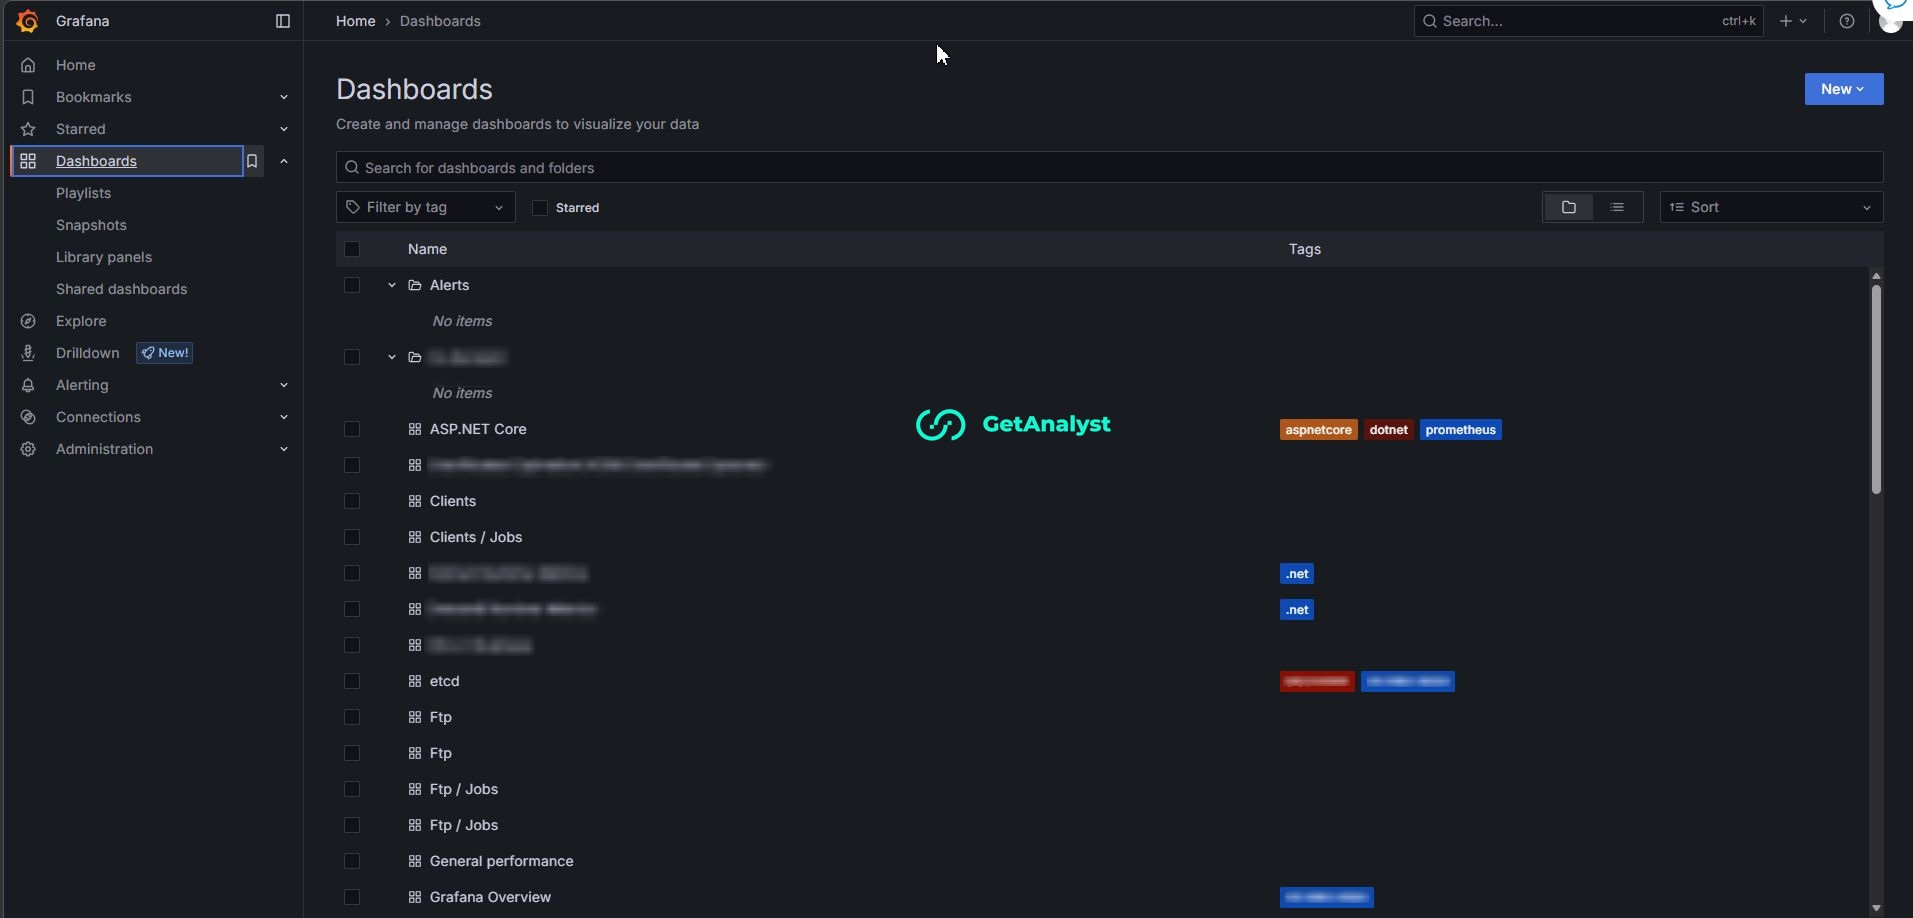Click the blue New button
The image size is (1913, 918).
pyautogui.click(x=1843, y=89)
